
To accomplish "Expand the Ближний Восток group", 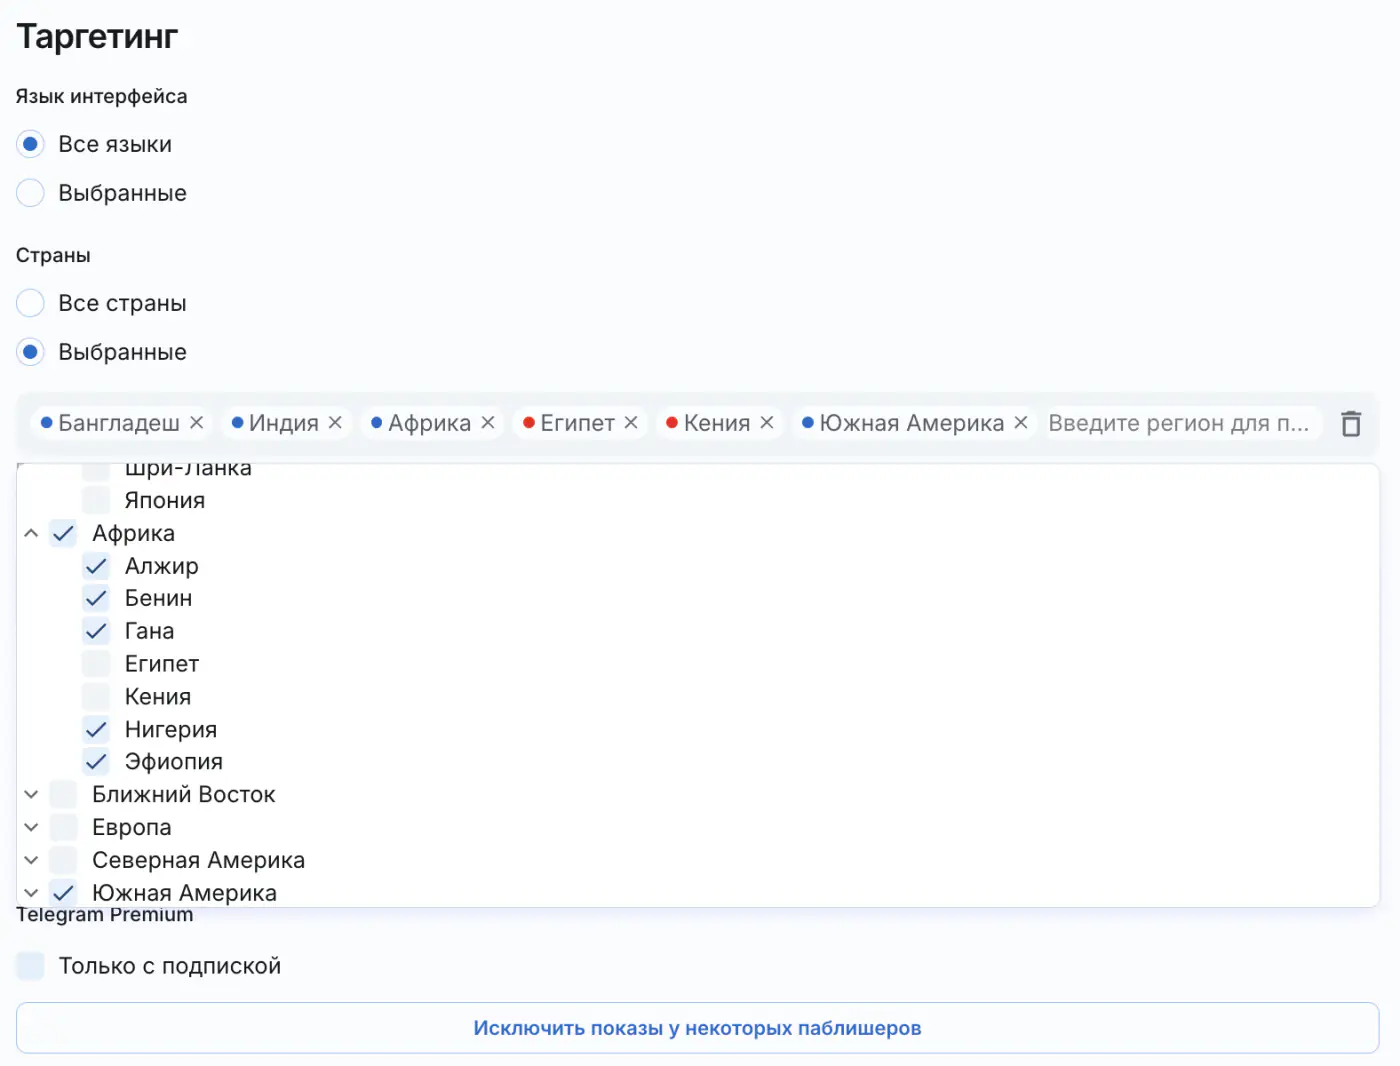I will 31,795.
